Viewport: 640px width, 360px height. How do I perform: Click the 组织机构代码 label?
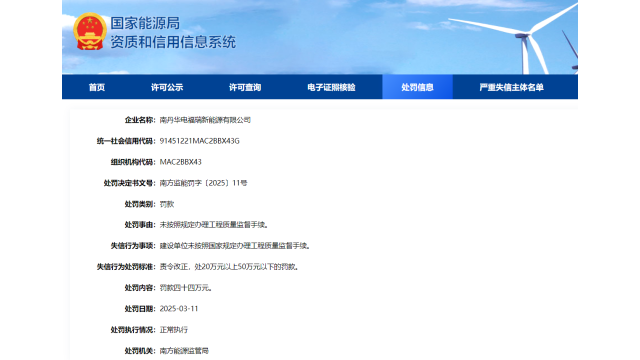pos(133,162)
